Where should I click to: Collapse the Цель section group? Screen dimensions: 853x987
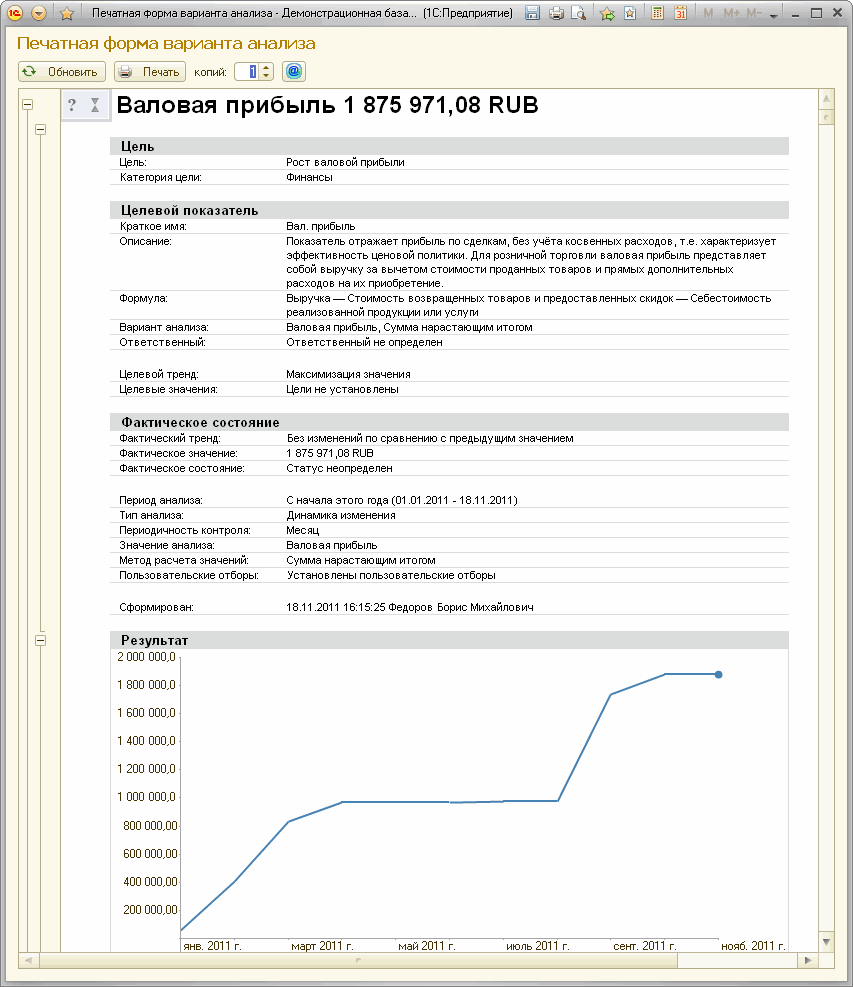41,129
